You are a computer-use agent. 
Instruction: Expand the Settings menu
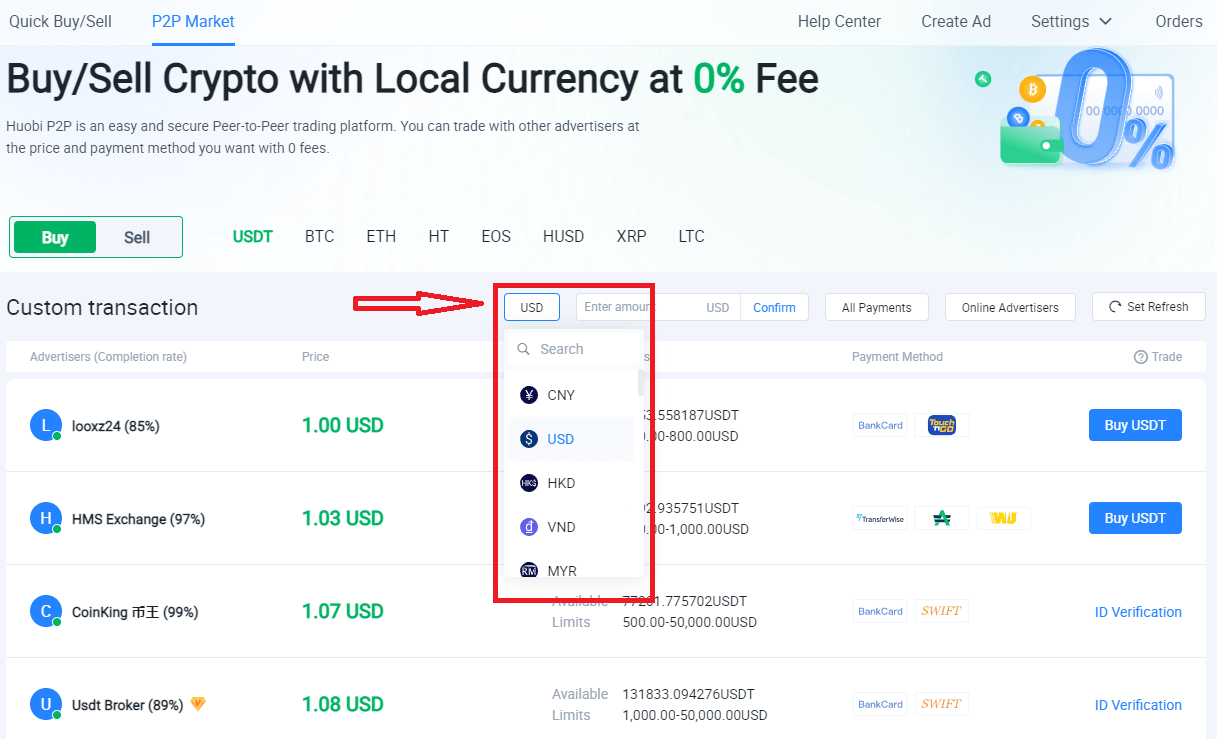click(1072, 21)
